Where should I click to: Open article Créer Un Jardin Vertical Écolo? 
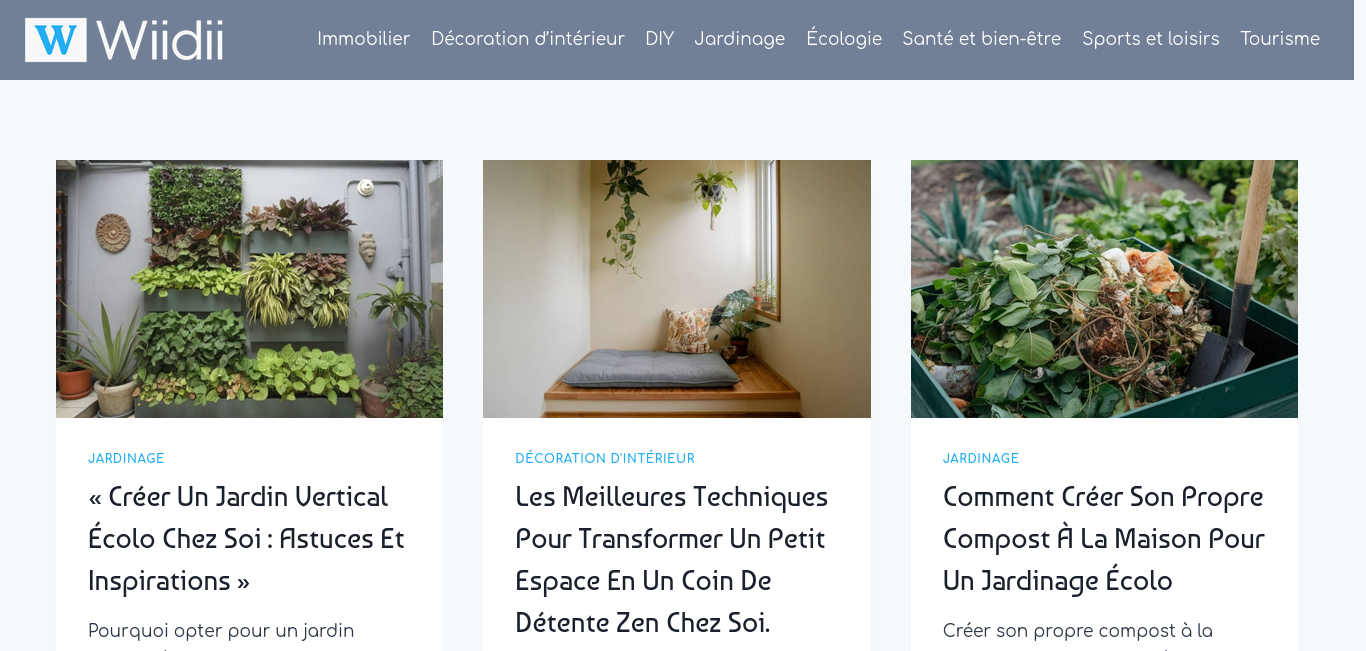pos(246,539)
